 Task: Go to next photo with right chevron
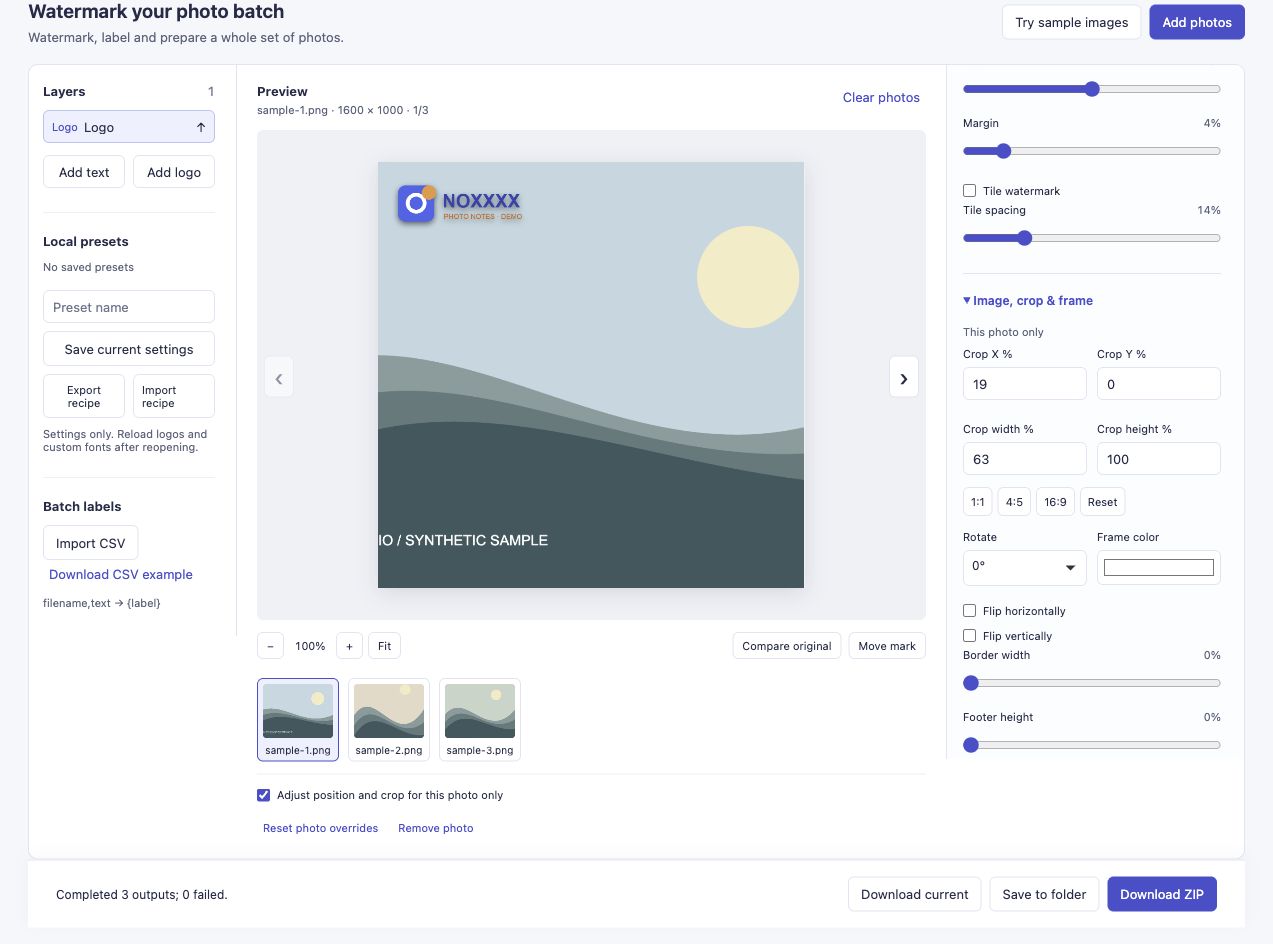point(904,377)
